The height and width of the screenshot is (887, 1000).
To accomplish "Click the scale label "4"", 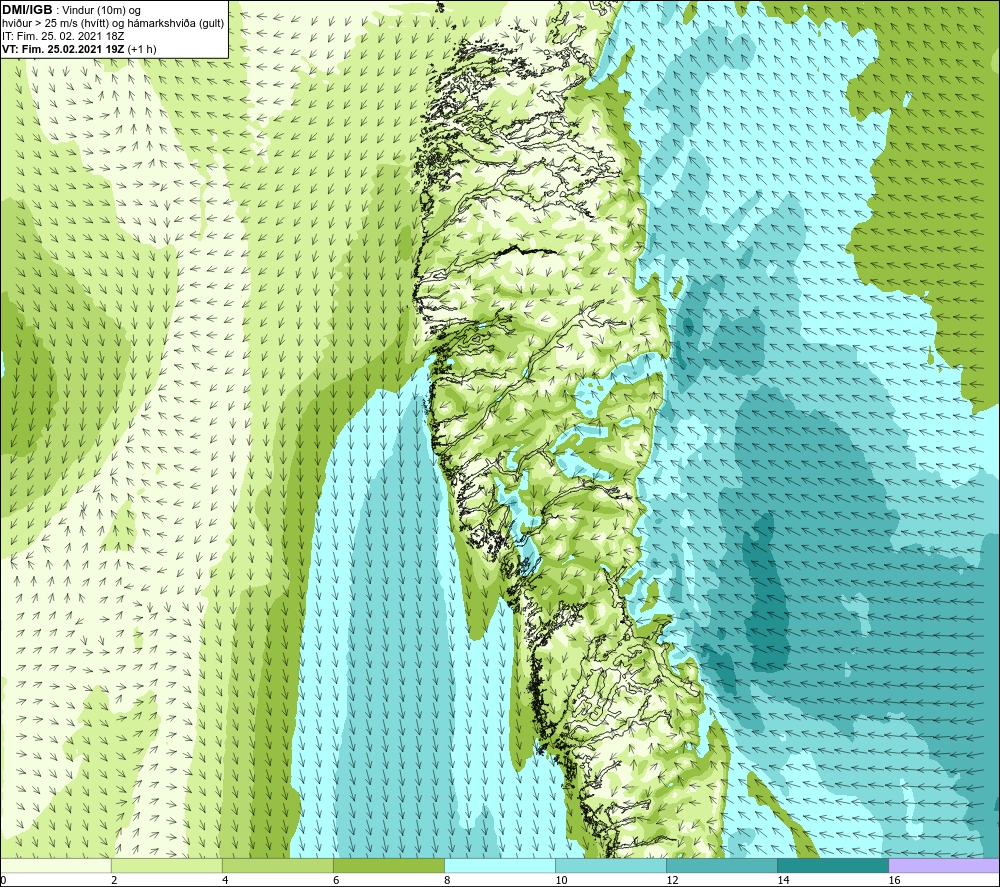I will (x=224, y=881).
